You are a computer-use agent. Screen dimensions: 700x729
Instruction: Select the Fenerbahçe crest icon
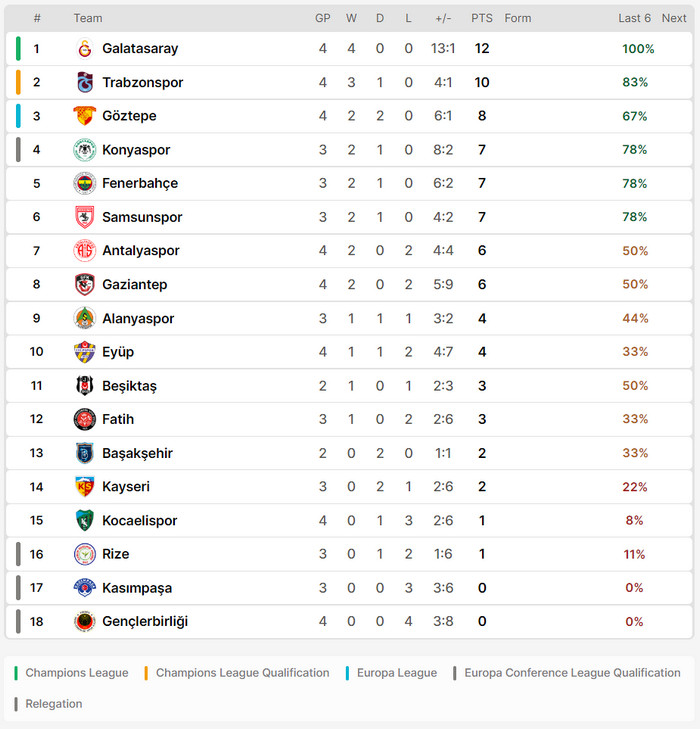point(85,183)
